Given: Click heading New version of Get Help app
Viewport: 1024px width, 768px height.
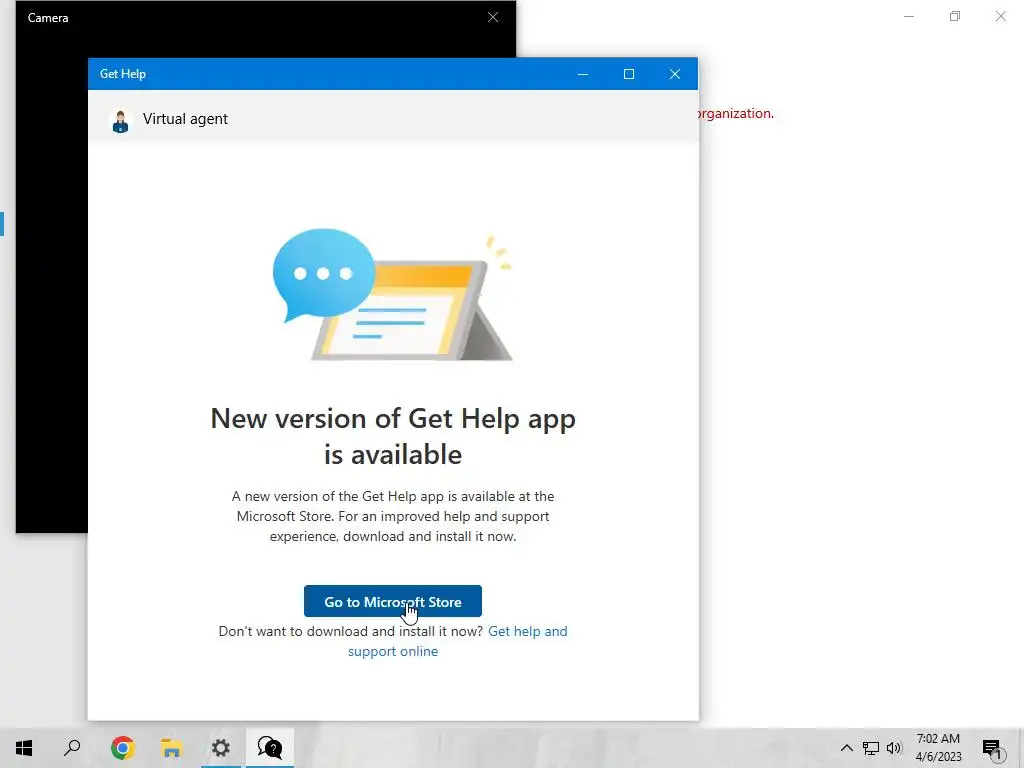Looking at the screenshot, I should [392, 436].
